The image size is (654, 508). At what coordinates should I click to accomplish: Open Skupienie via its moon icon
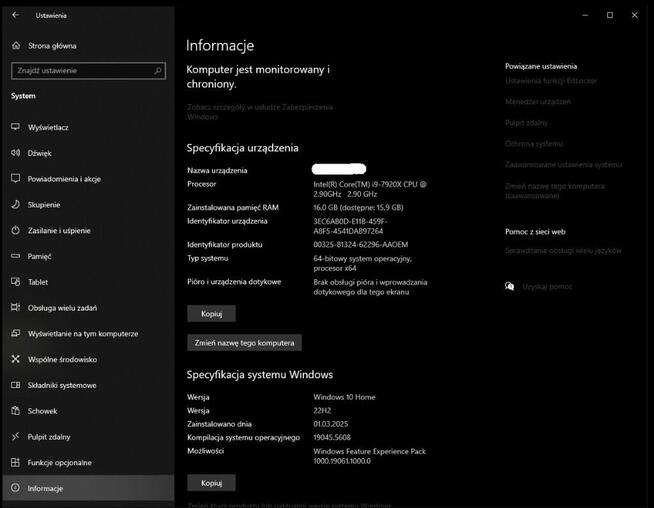[x=15, y=204]
